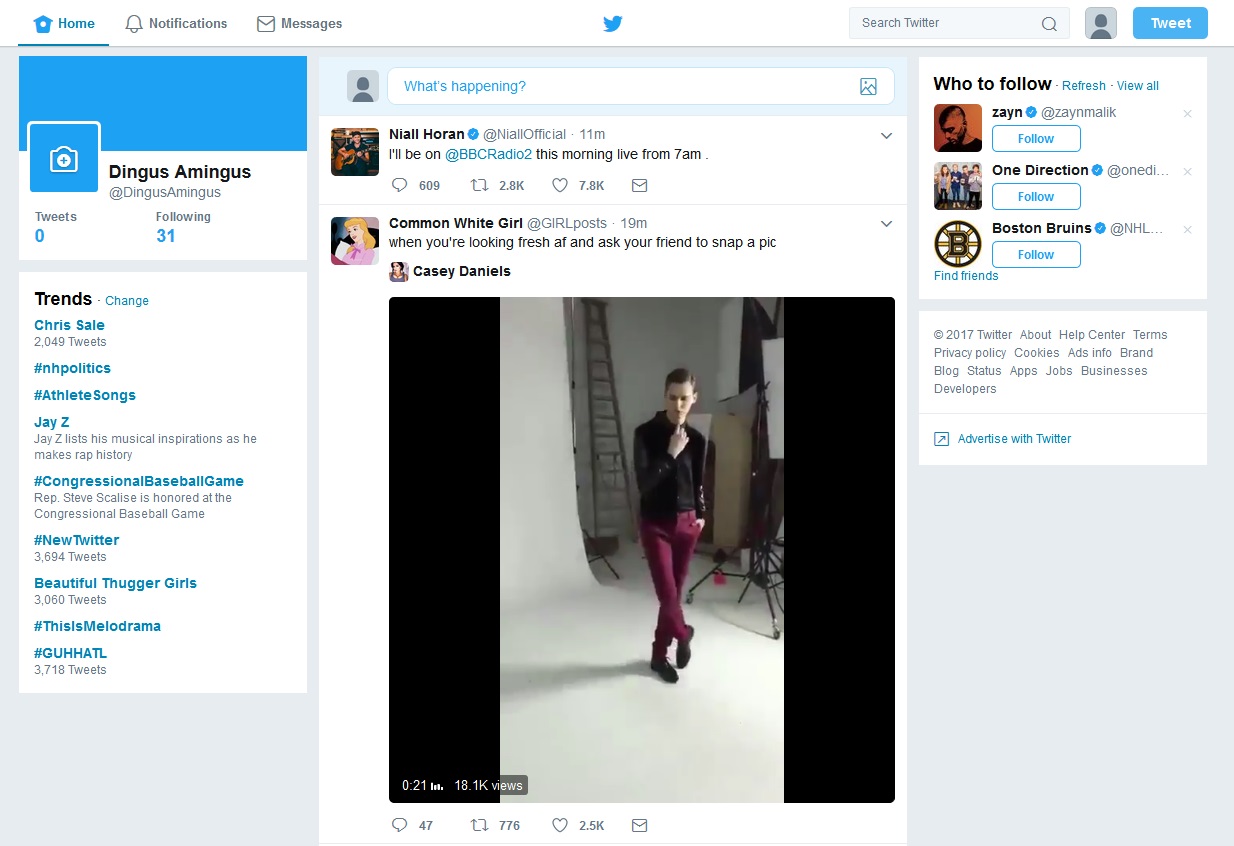
Task: Open the Chris Sale trend
Action: tap(69, 325)
